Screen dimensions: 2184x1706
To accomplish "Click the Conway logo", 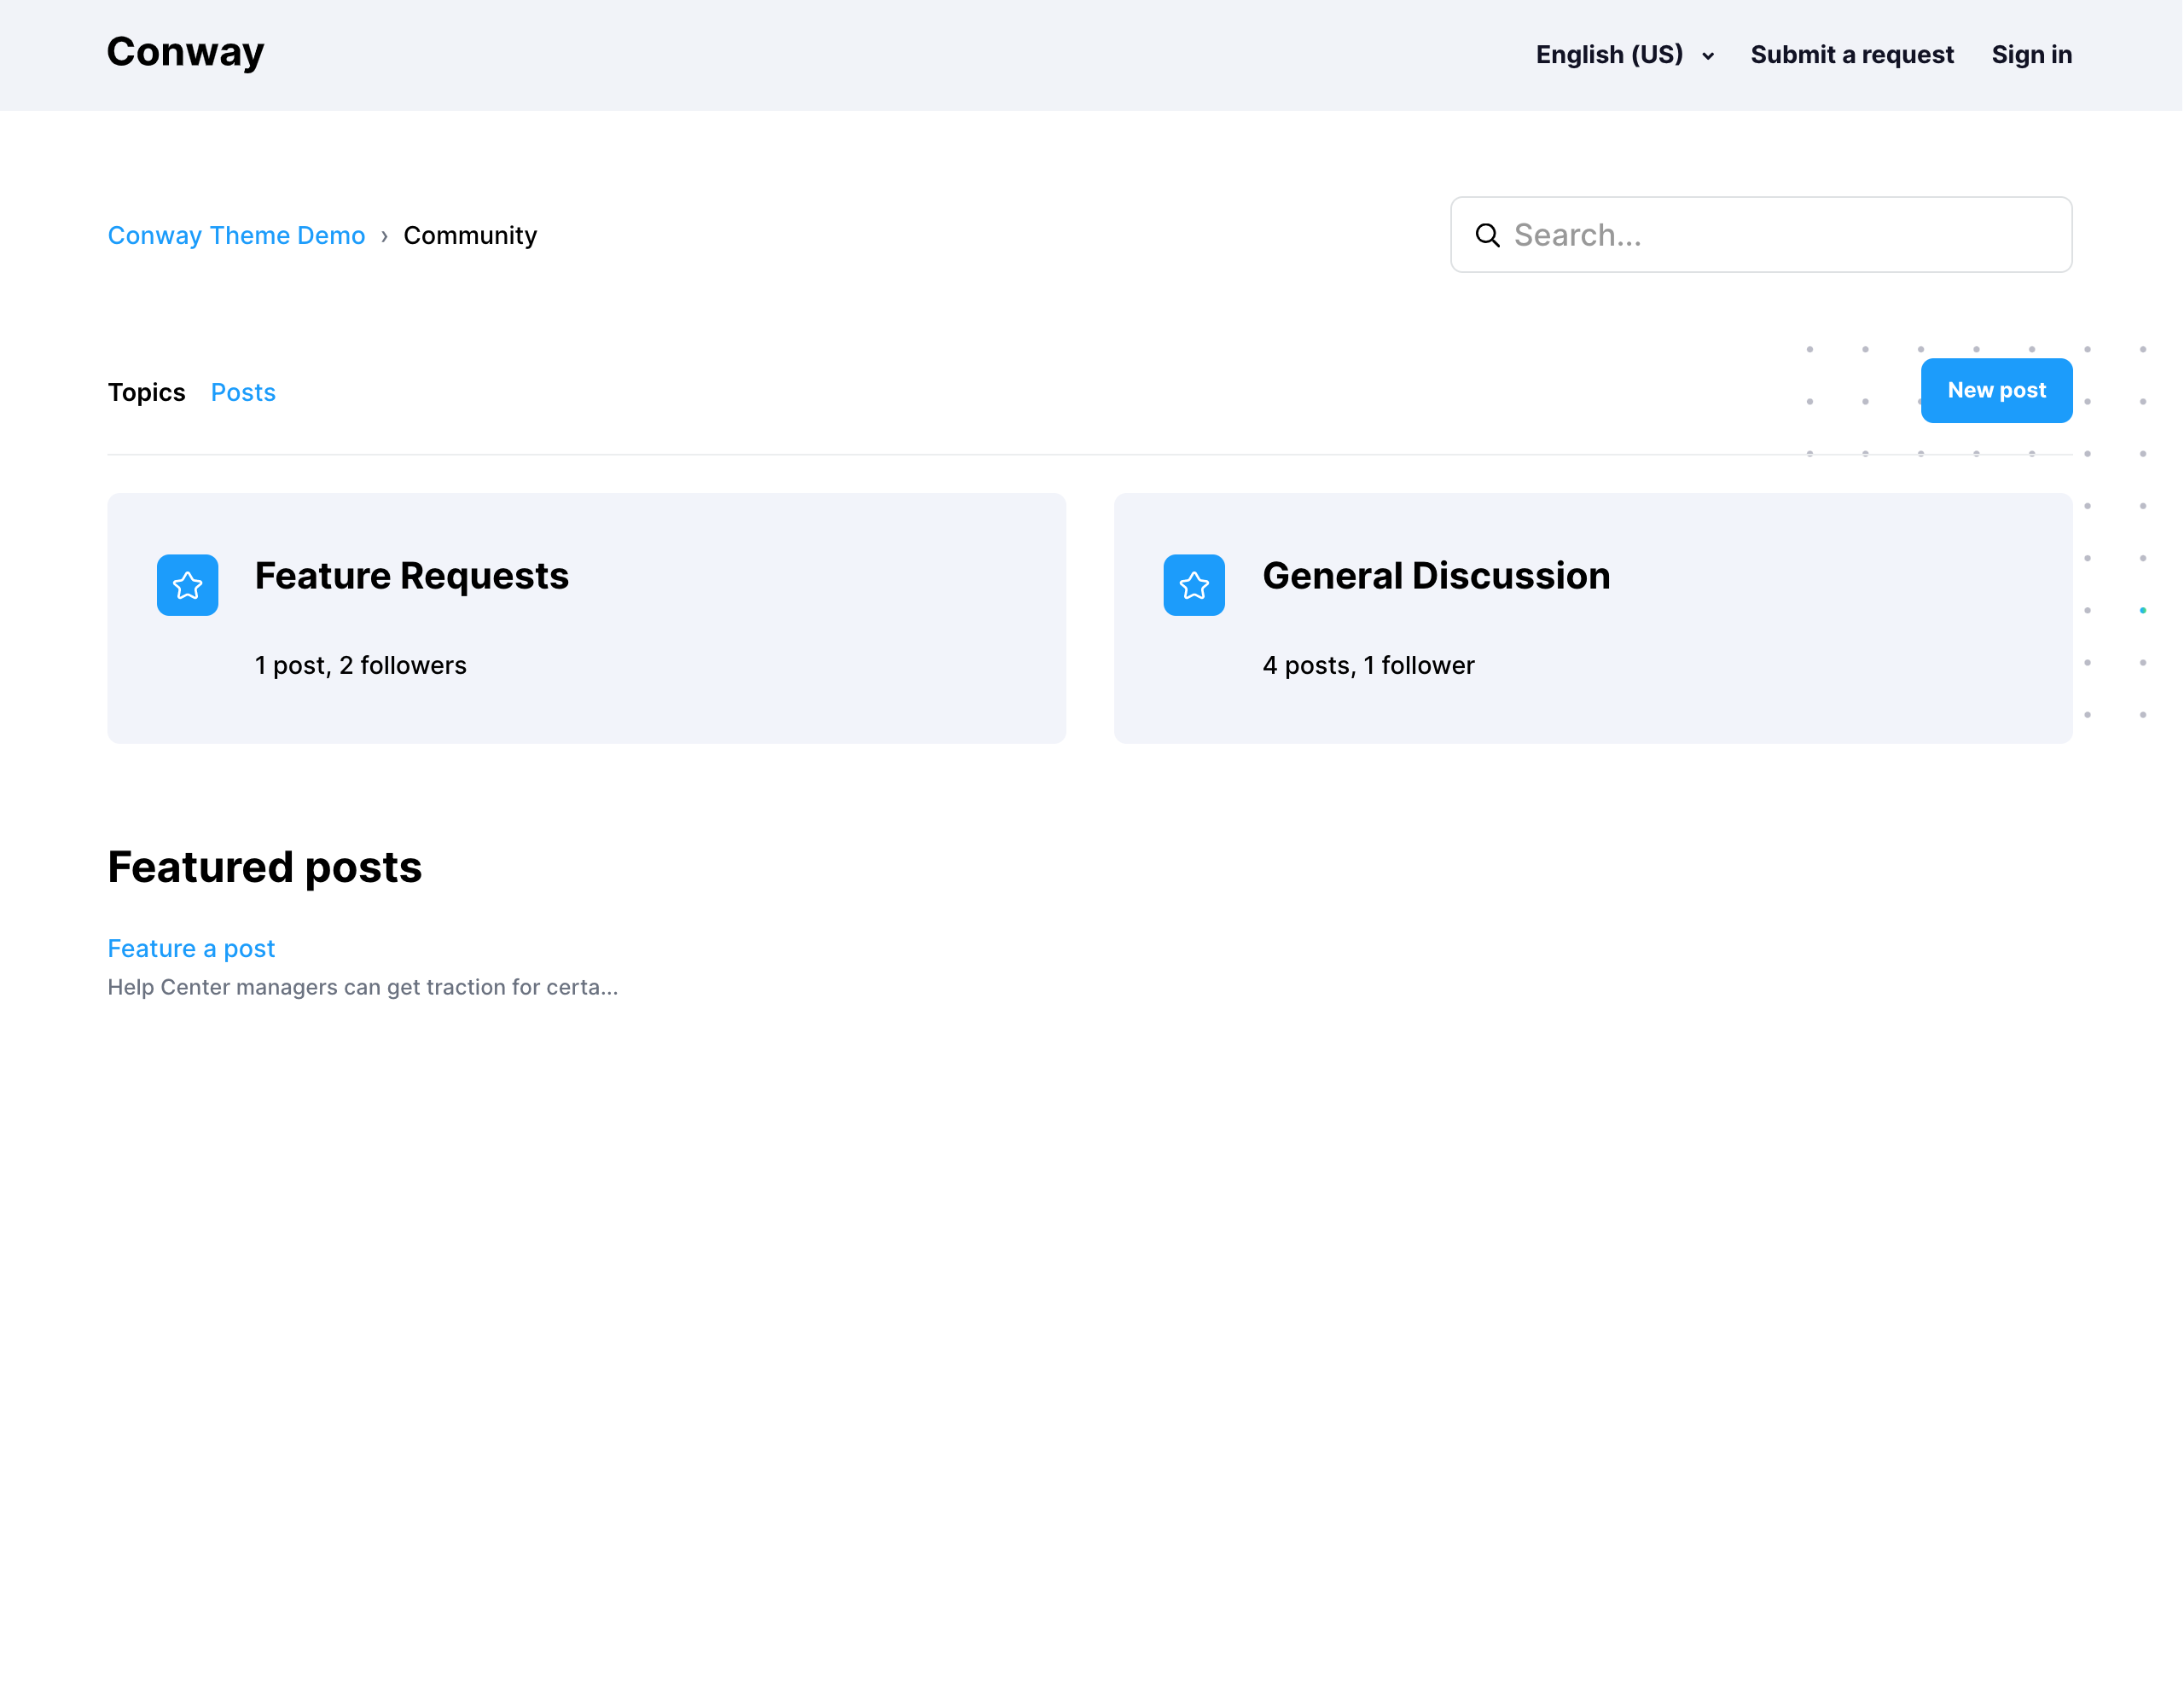I will pos(185,52).
